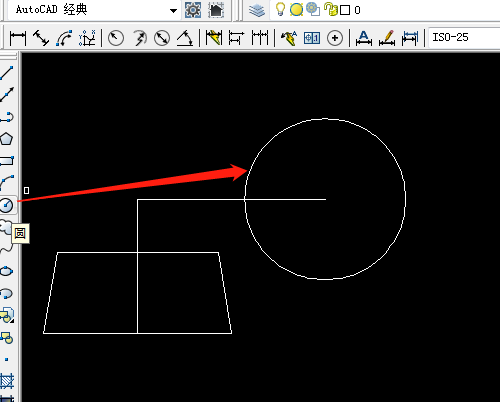Viewport: 500px width, 402px height.
Task: Select the Ellipse Arc tool
Action: 6,293
